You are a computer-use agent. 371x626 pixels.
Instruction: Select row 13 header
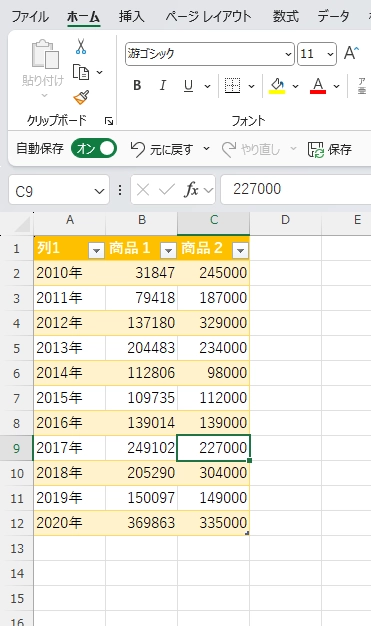click(17, 548)
